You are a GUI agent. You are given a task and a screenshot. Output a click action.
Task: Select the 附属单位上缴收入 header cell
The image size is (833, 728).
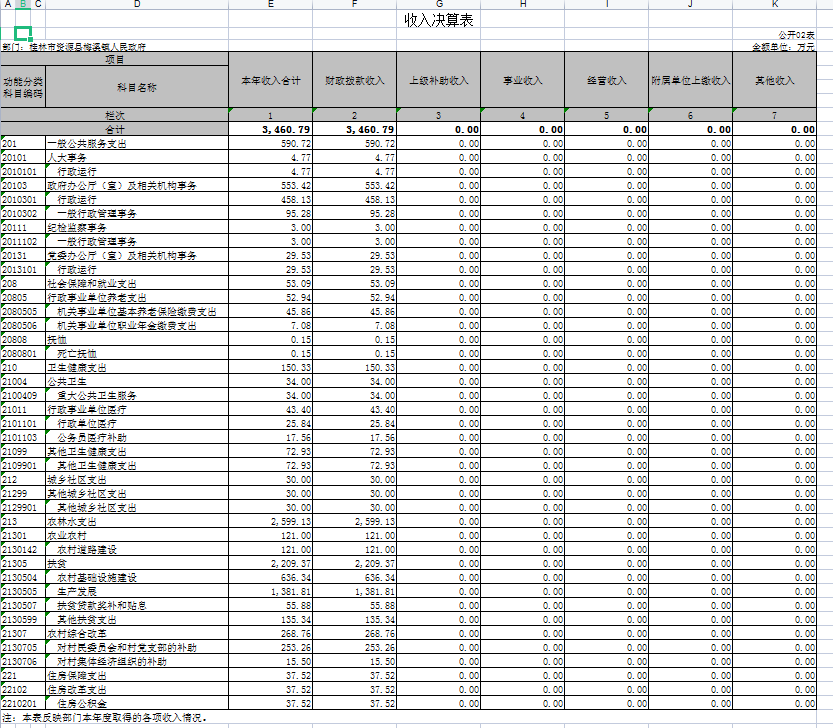[690, 80]
